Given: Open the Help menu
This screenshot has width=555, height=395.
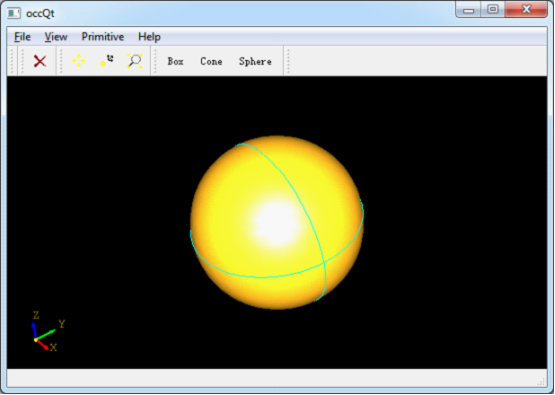Looking at the screenshot, I should coord(149,37).
